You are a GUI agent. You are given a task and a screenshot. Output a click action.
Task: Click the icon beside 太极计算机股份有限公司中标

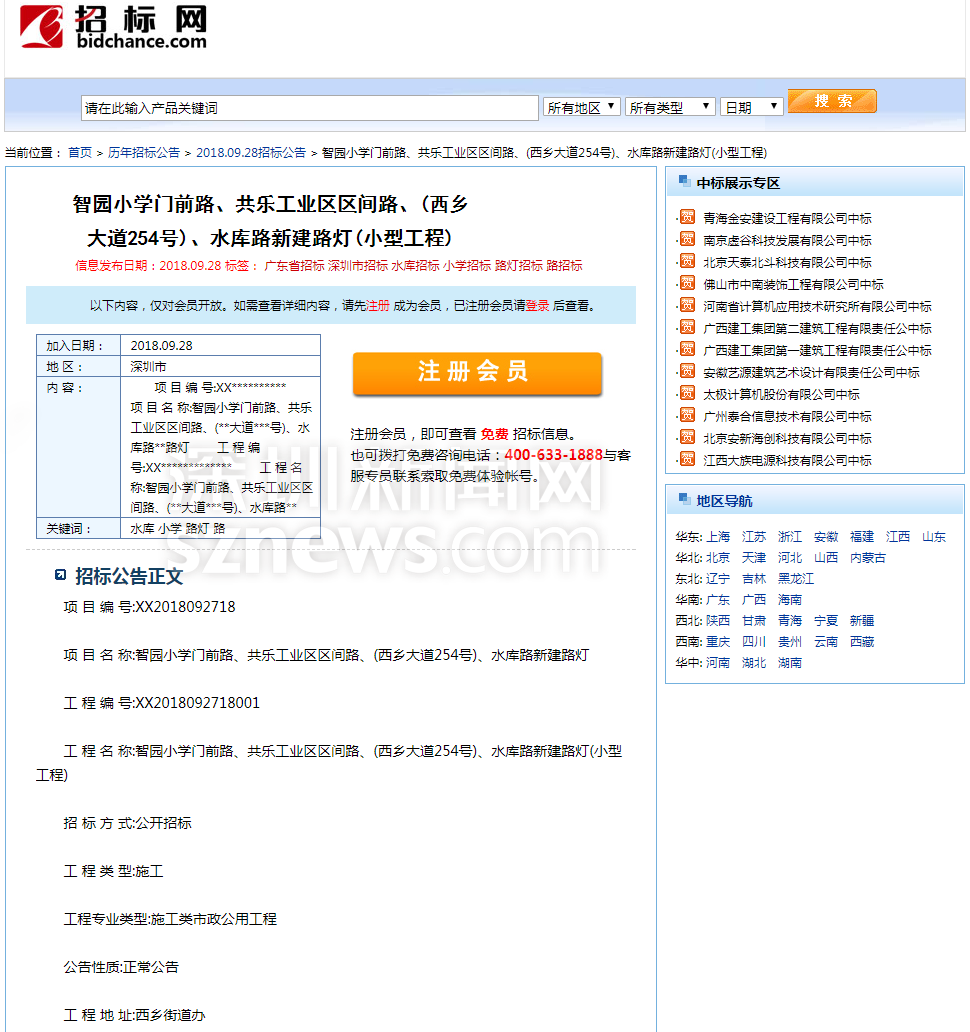[687, 393]
